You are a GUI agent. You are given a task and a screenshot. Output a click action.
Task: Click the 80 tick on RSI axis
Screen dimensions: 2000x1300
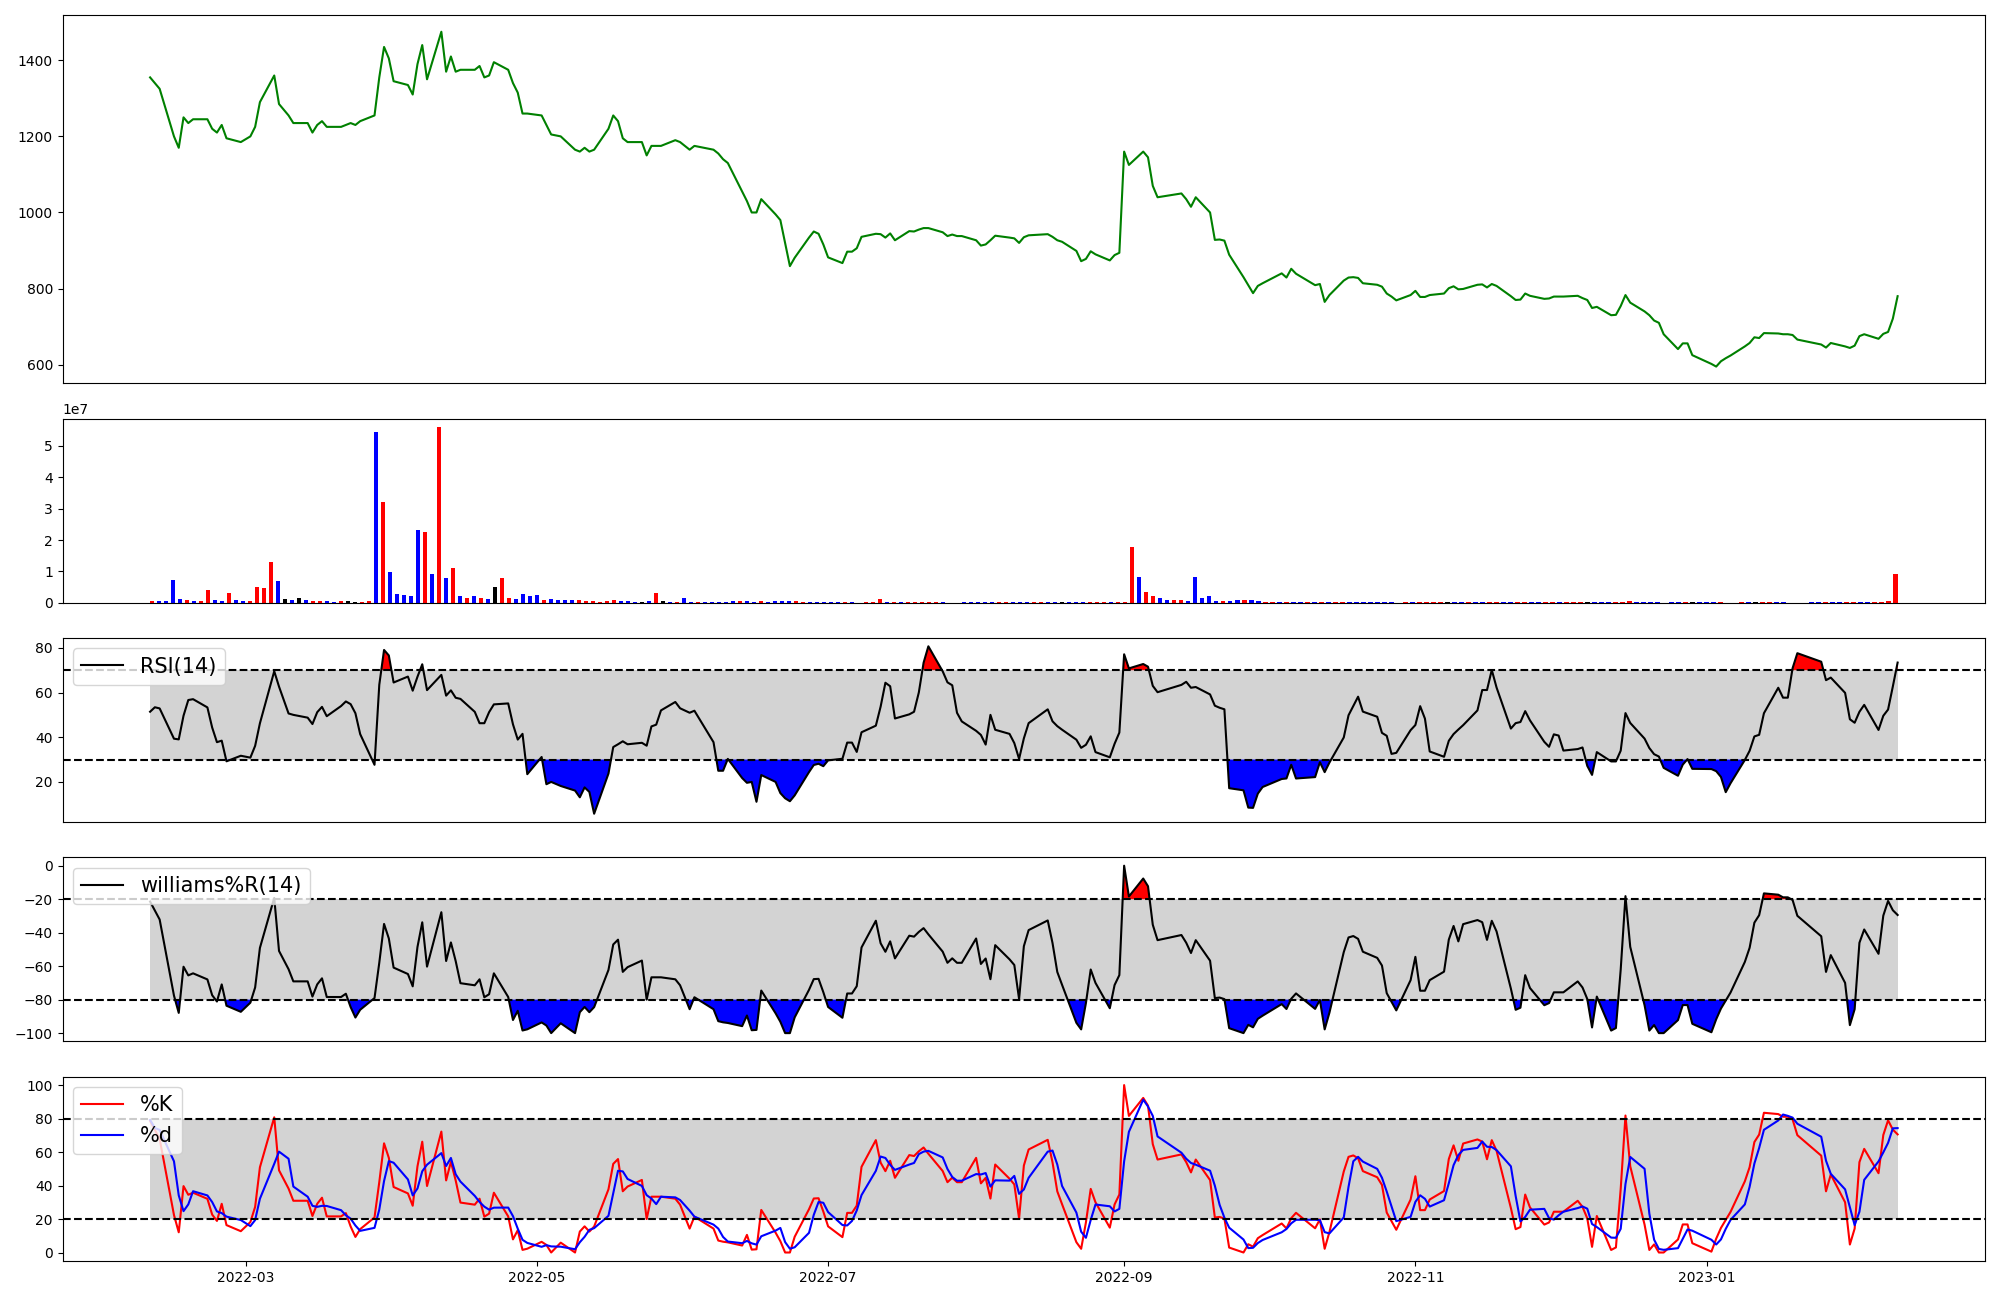coord(43,648)
